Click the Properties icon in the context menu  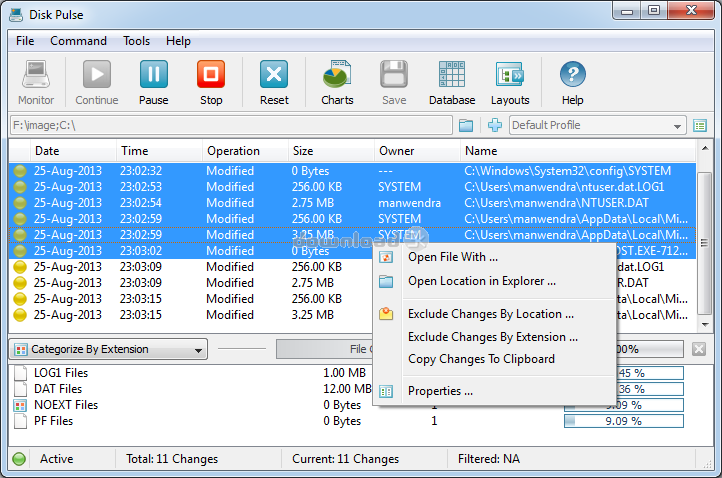click(x=386, y=391)
